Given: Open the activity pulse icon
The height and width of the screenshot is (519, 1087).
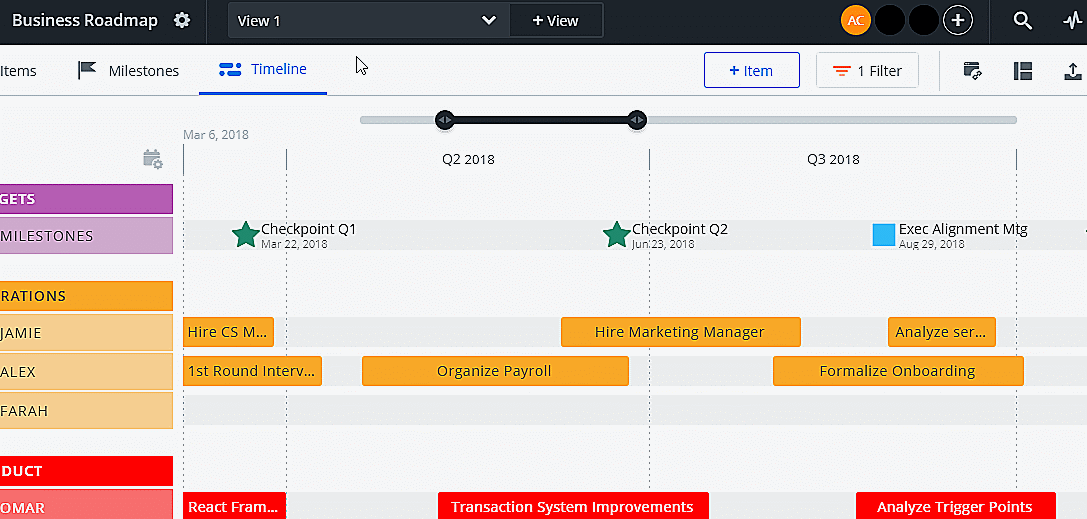Looking at the screenshot, I should (x=1073, y=21).
